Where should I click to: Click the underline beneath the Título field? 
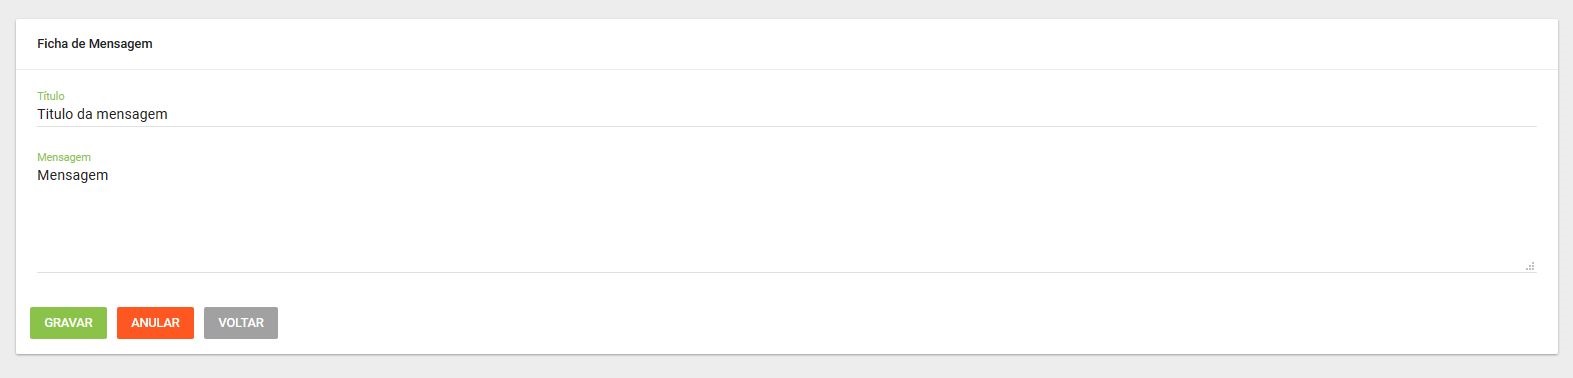786,126
